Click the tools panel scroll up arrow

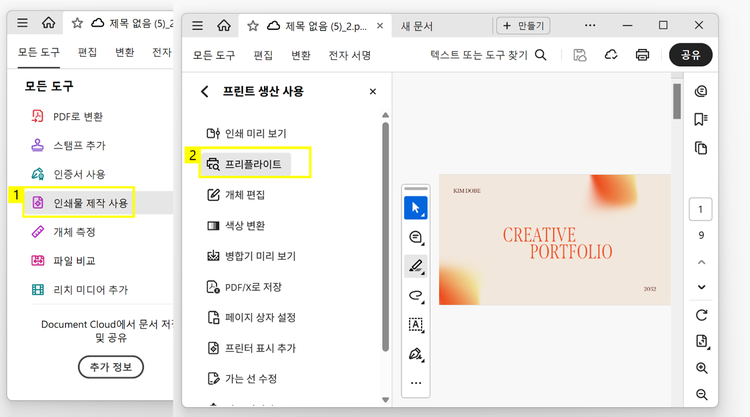[386, 115]
